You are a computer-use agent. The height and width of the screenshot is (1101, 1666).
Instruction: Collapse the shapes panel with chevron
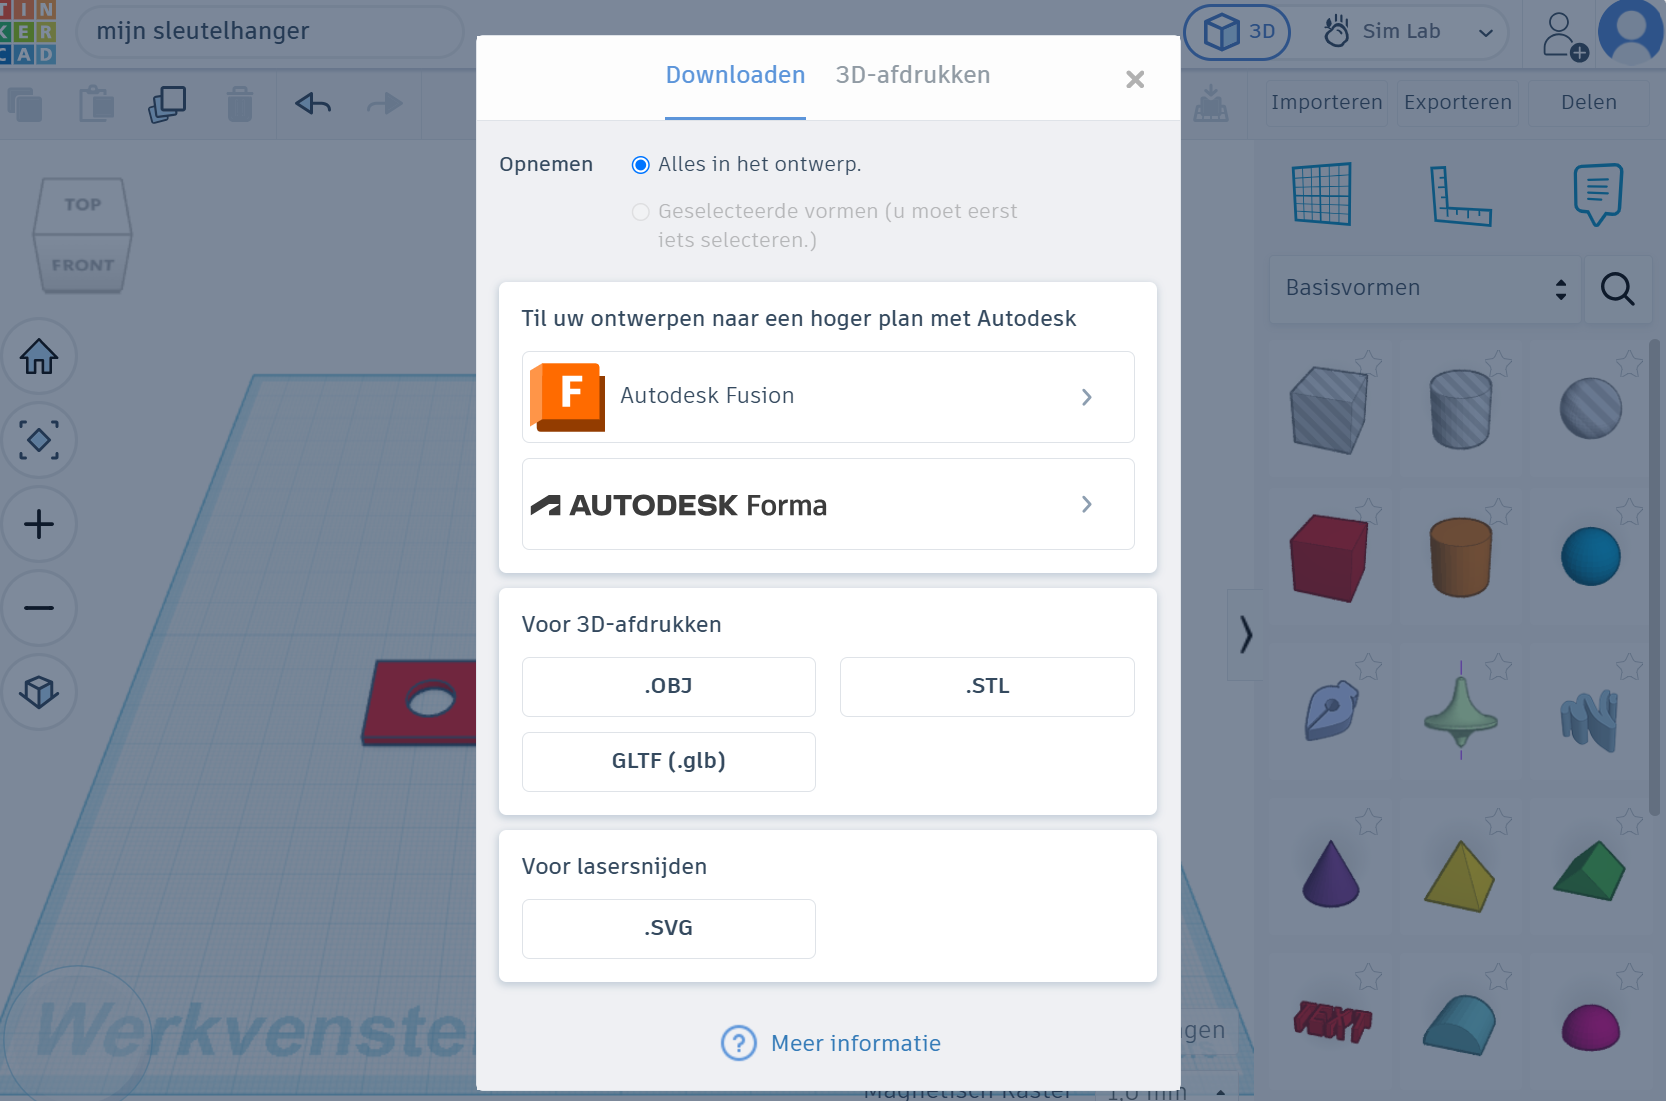tap(1245, 635)
